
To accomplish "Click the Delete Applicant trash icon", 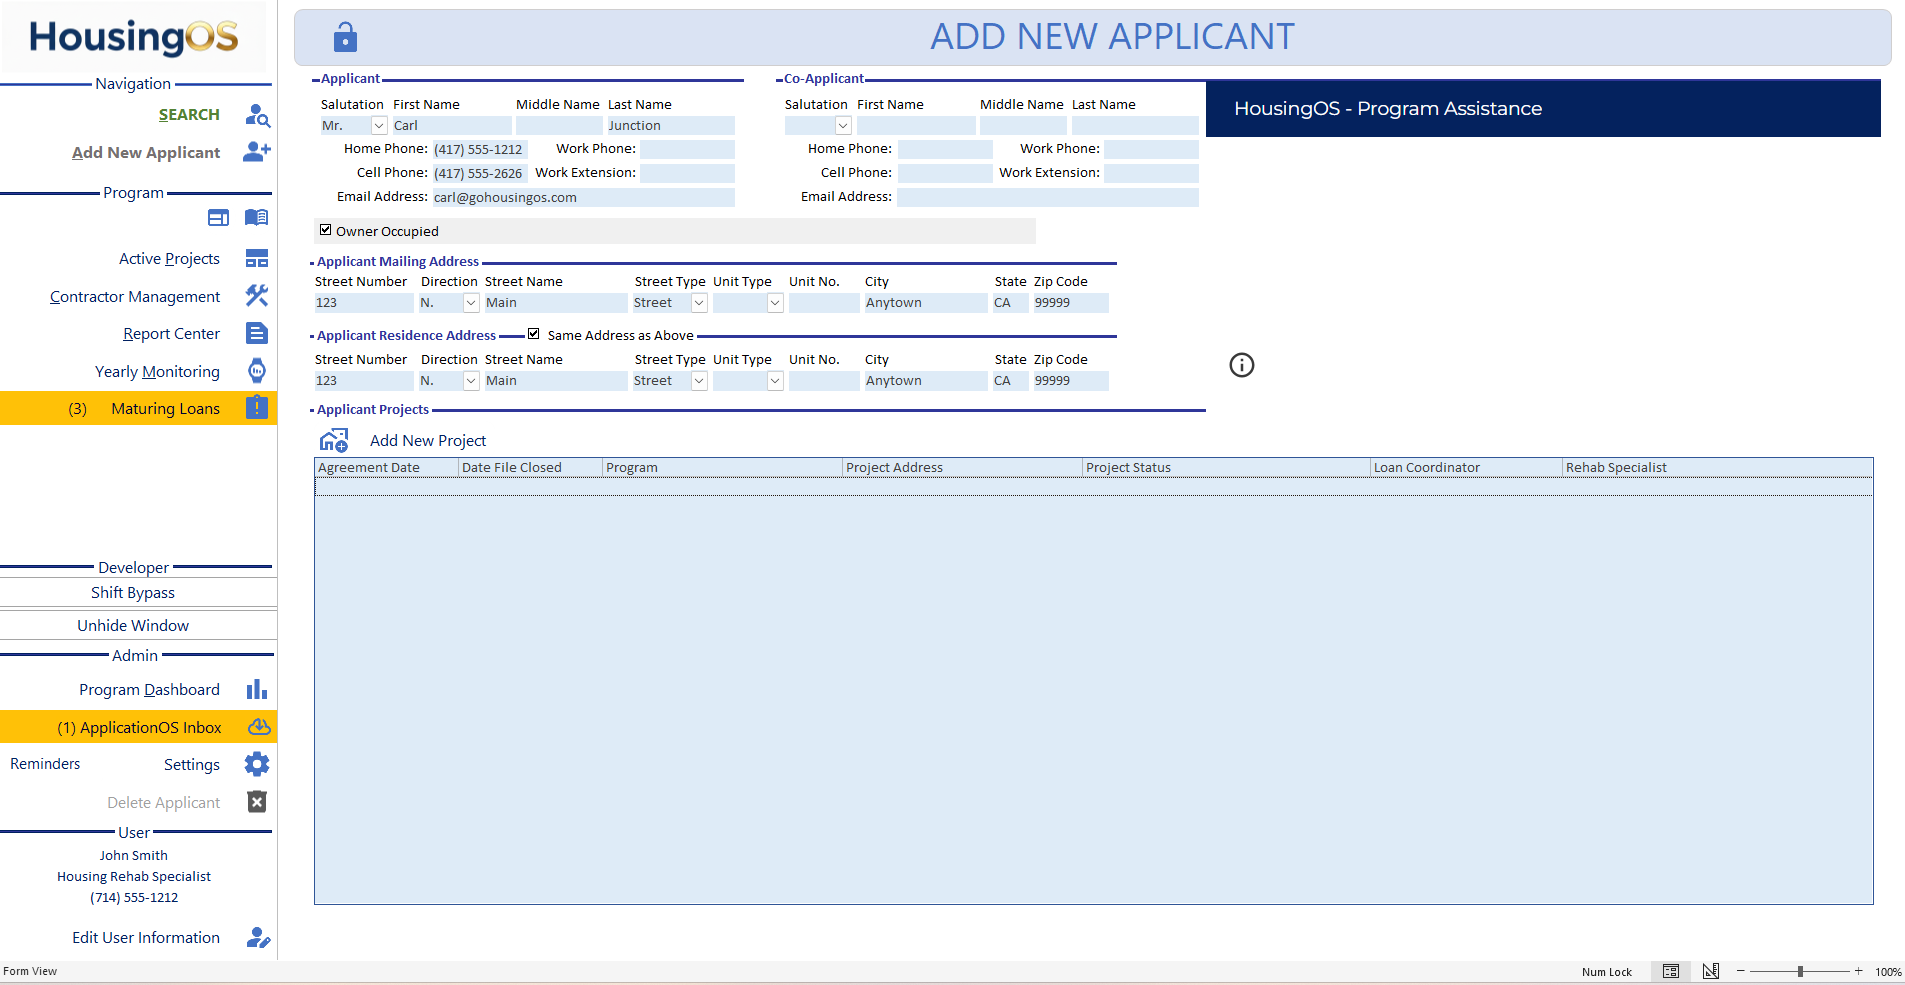I will tap(257, 802).
